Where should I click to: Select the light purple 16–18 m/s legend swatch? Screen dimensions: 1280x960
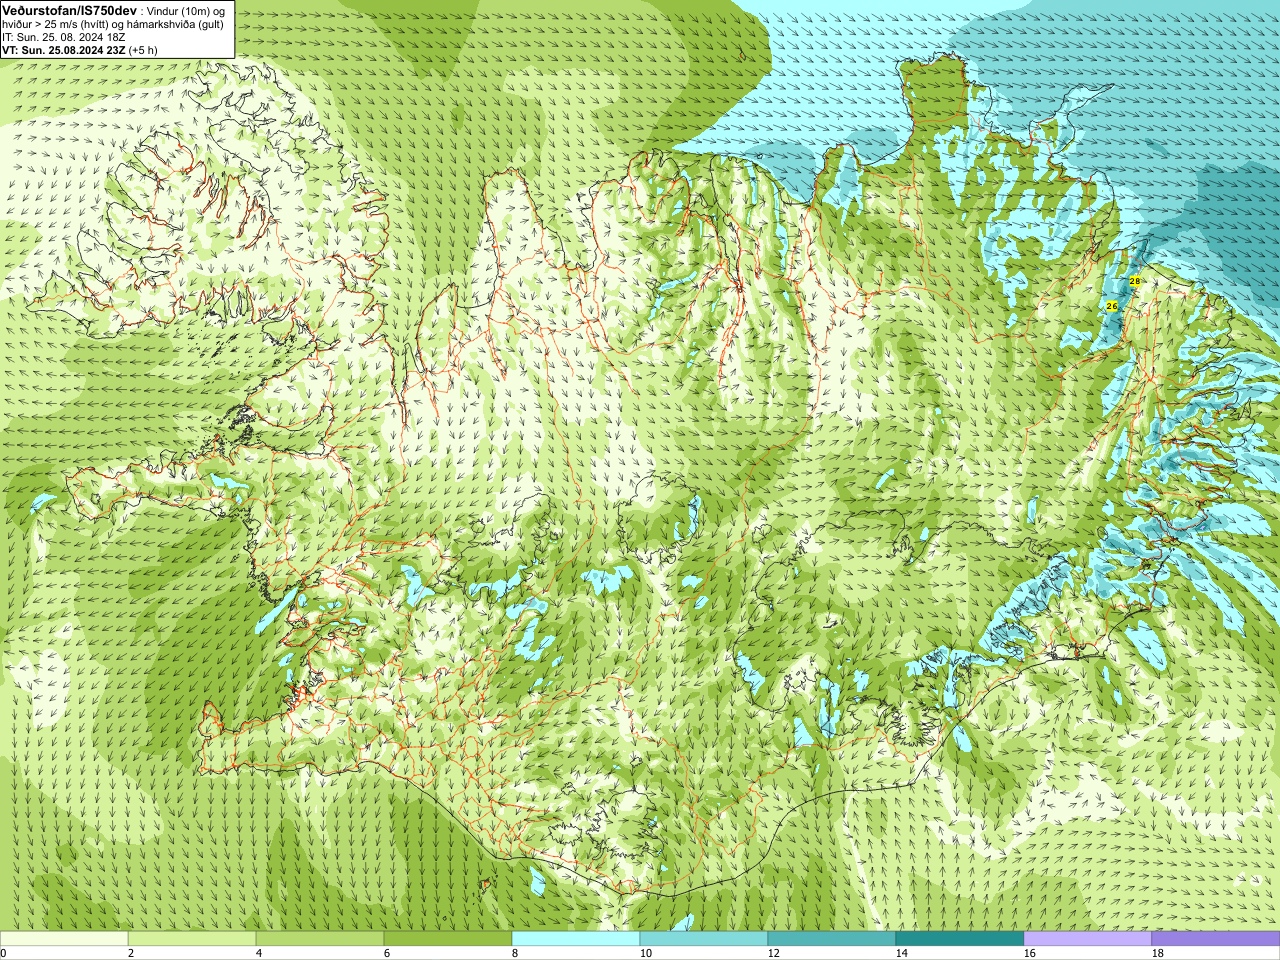click(1088, 939)
